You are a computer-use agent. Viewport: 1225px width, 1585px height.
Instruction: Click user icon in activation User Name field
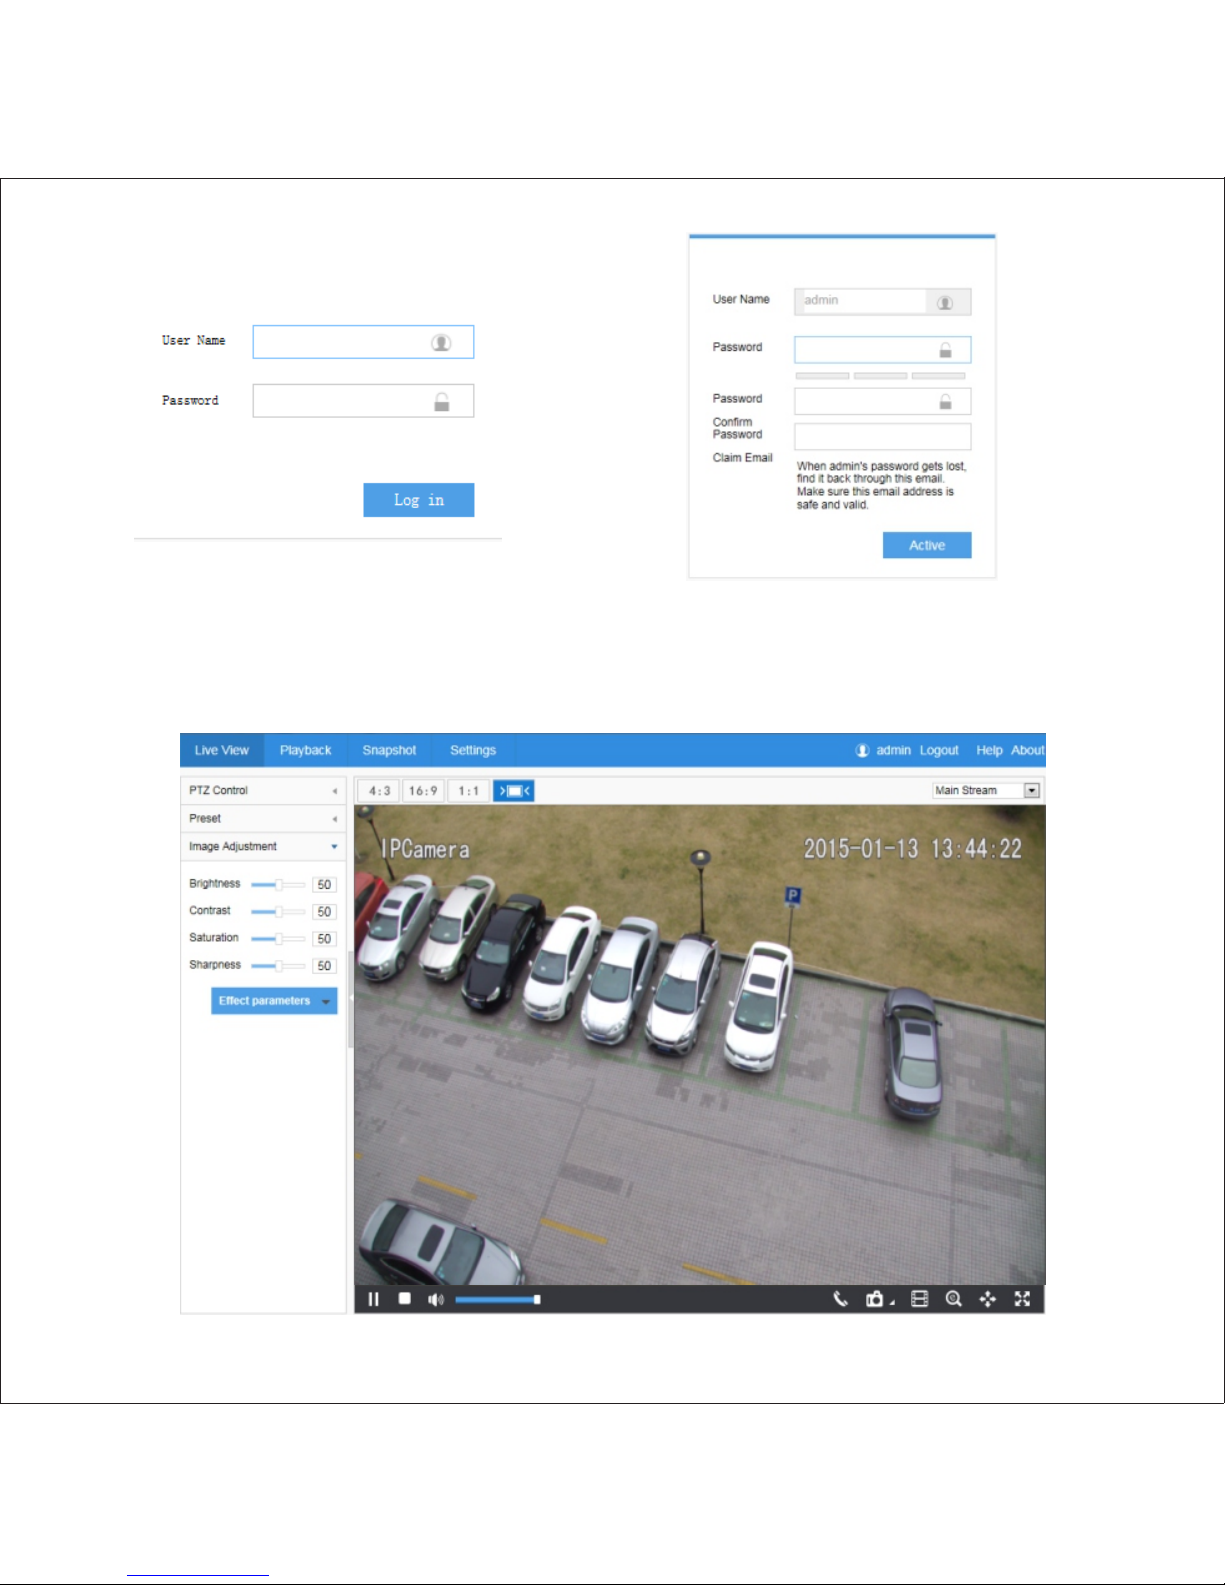[945, 302]
